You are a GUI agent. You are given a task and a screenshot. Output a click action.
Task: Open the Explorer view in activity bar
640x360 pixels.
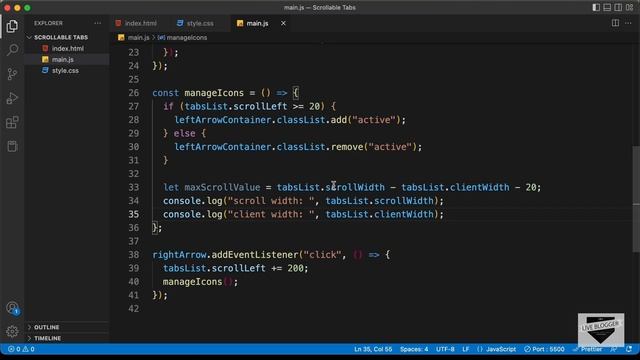point(12,26)
